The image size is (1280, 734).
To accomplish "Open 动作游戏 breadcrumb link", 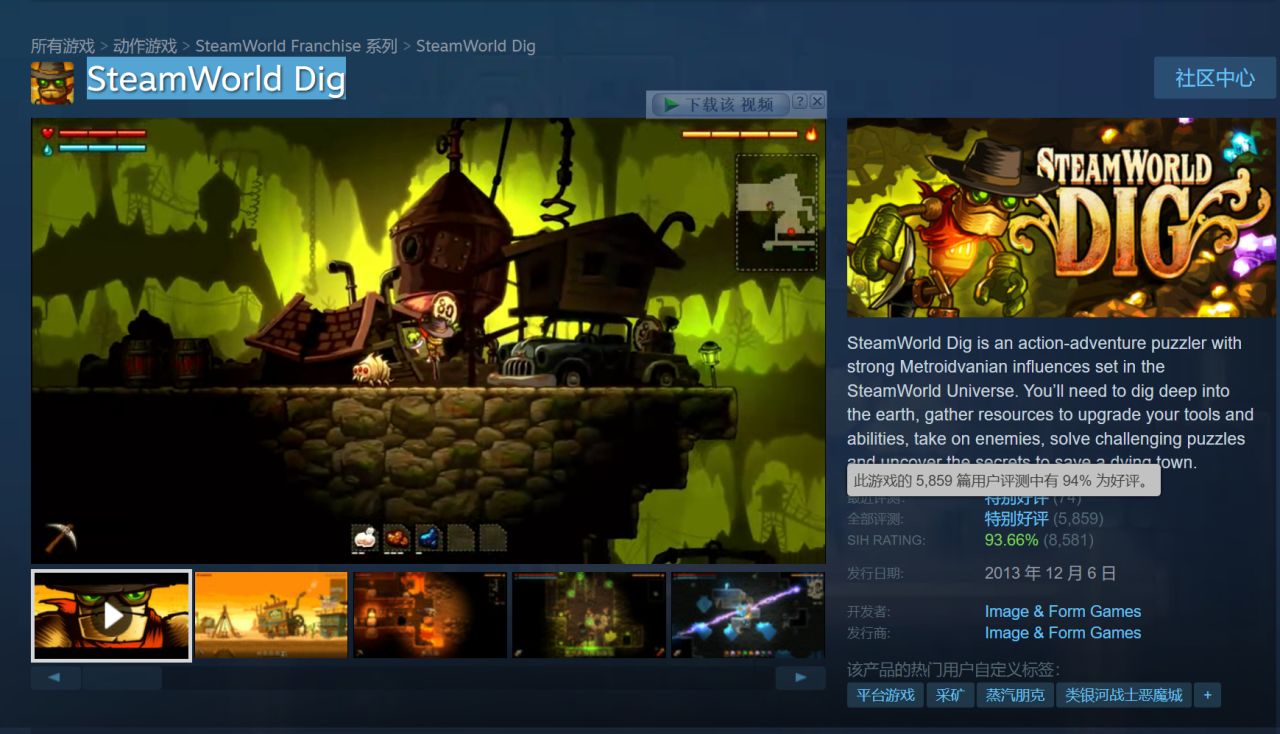I will pyautogui.click(x=144, y=46).
